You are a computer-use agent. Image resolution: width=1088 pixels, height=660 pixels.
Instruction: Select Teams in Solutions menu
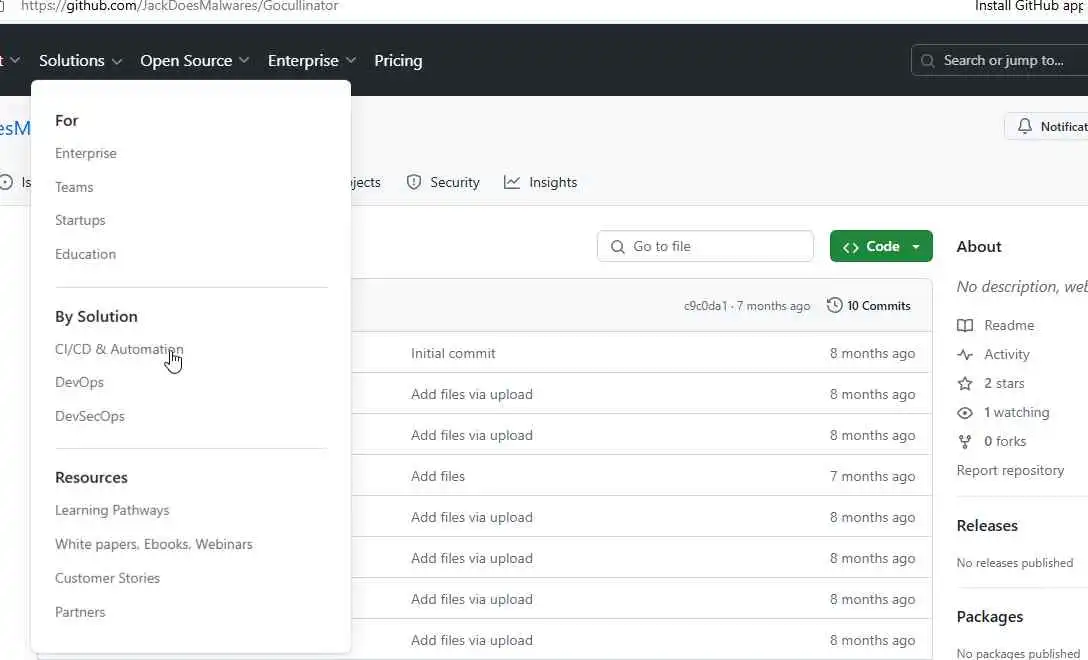[74, 187]
